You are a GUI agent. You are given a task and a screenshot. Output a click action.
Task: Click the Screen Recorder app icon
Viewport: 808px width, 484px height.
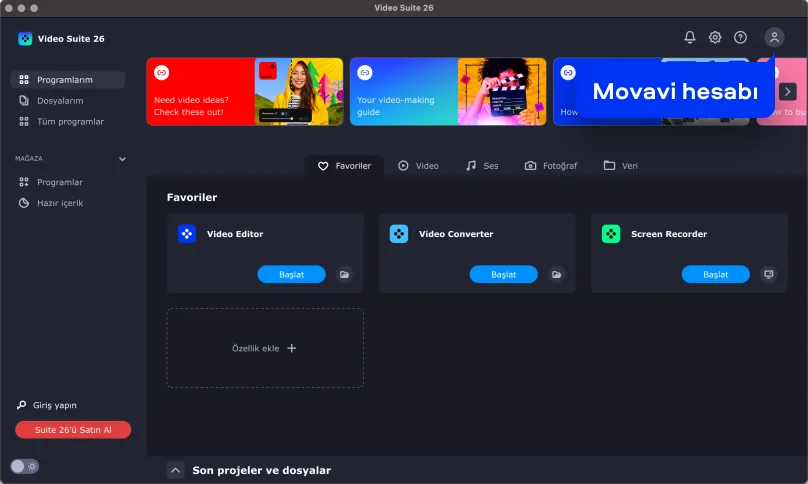click(x=611, y=234)
